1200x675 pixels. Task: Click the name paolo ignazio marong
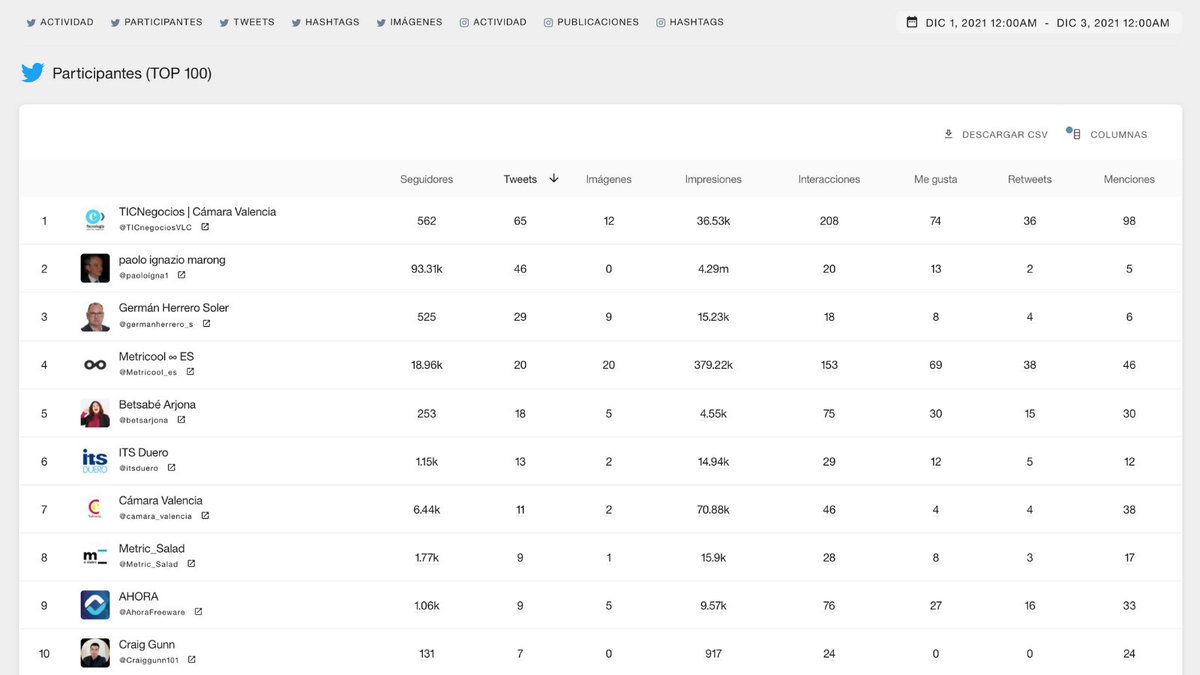click(x=172, y=260)
